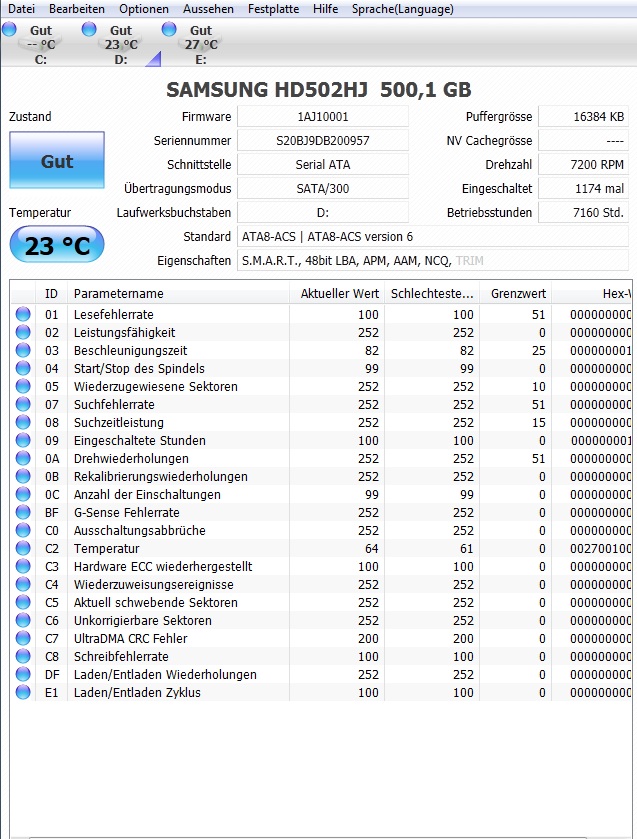The image size is (637, 839).
Task: Click the Grenzwert column header
Action: tap(515, 294)
